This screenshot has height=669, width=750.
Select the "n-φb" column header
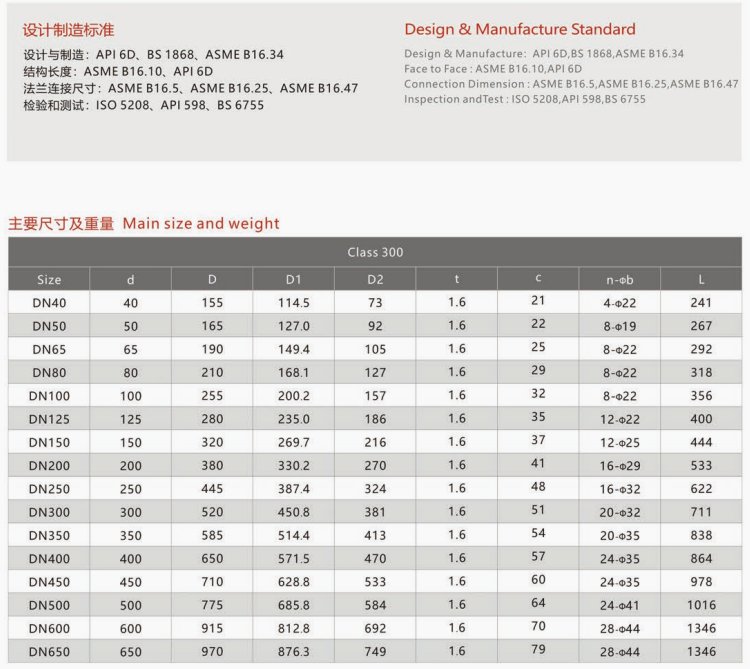[620, 279]
